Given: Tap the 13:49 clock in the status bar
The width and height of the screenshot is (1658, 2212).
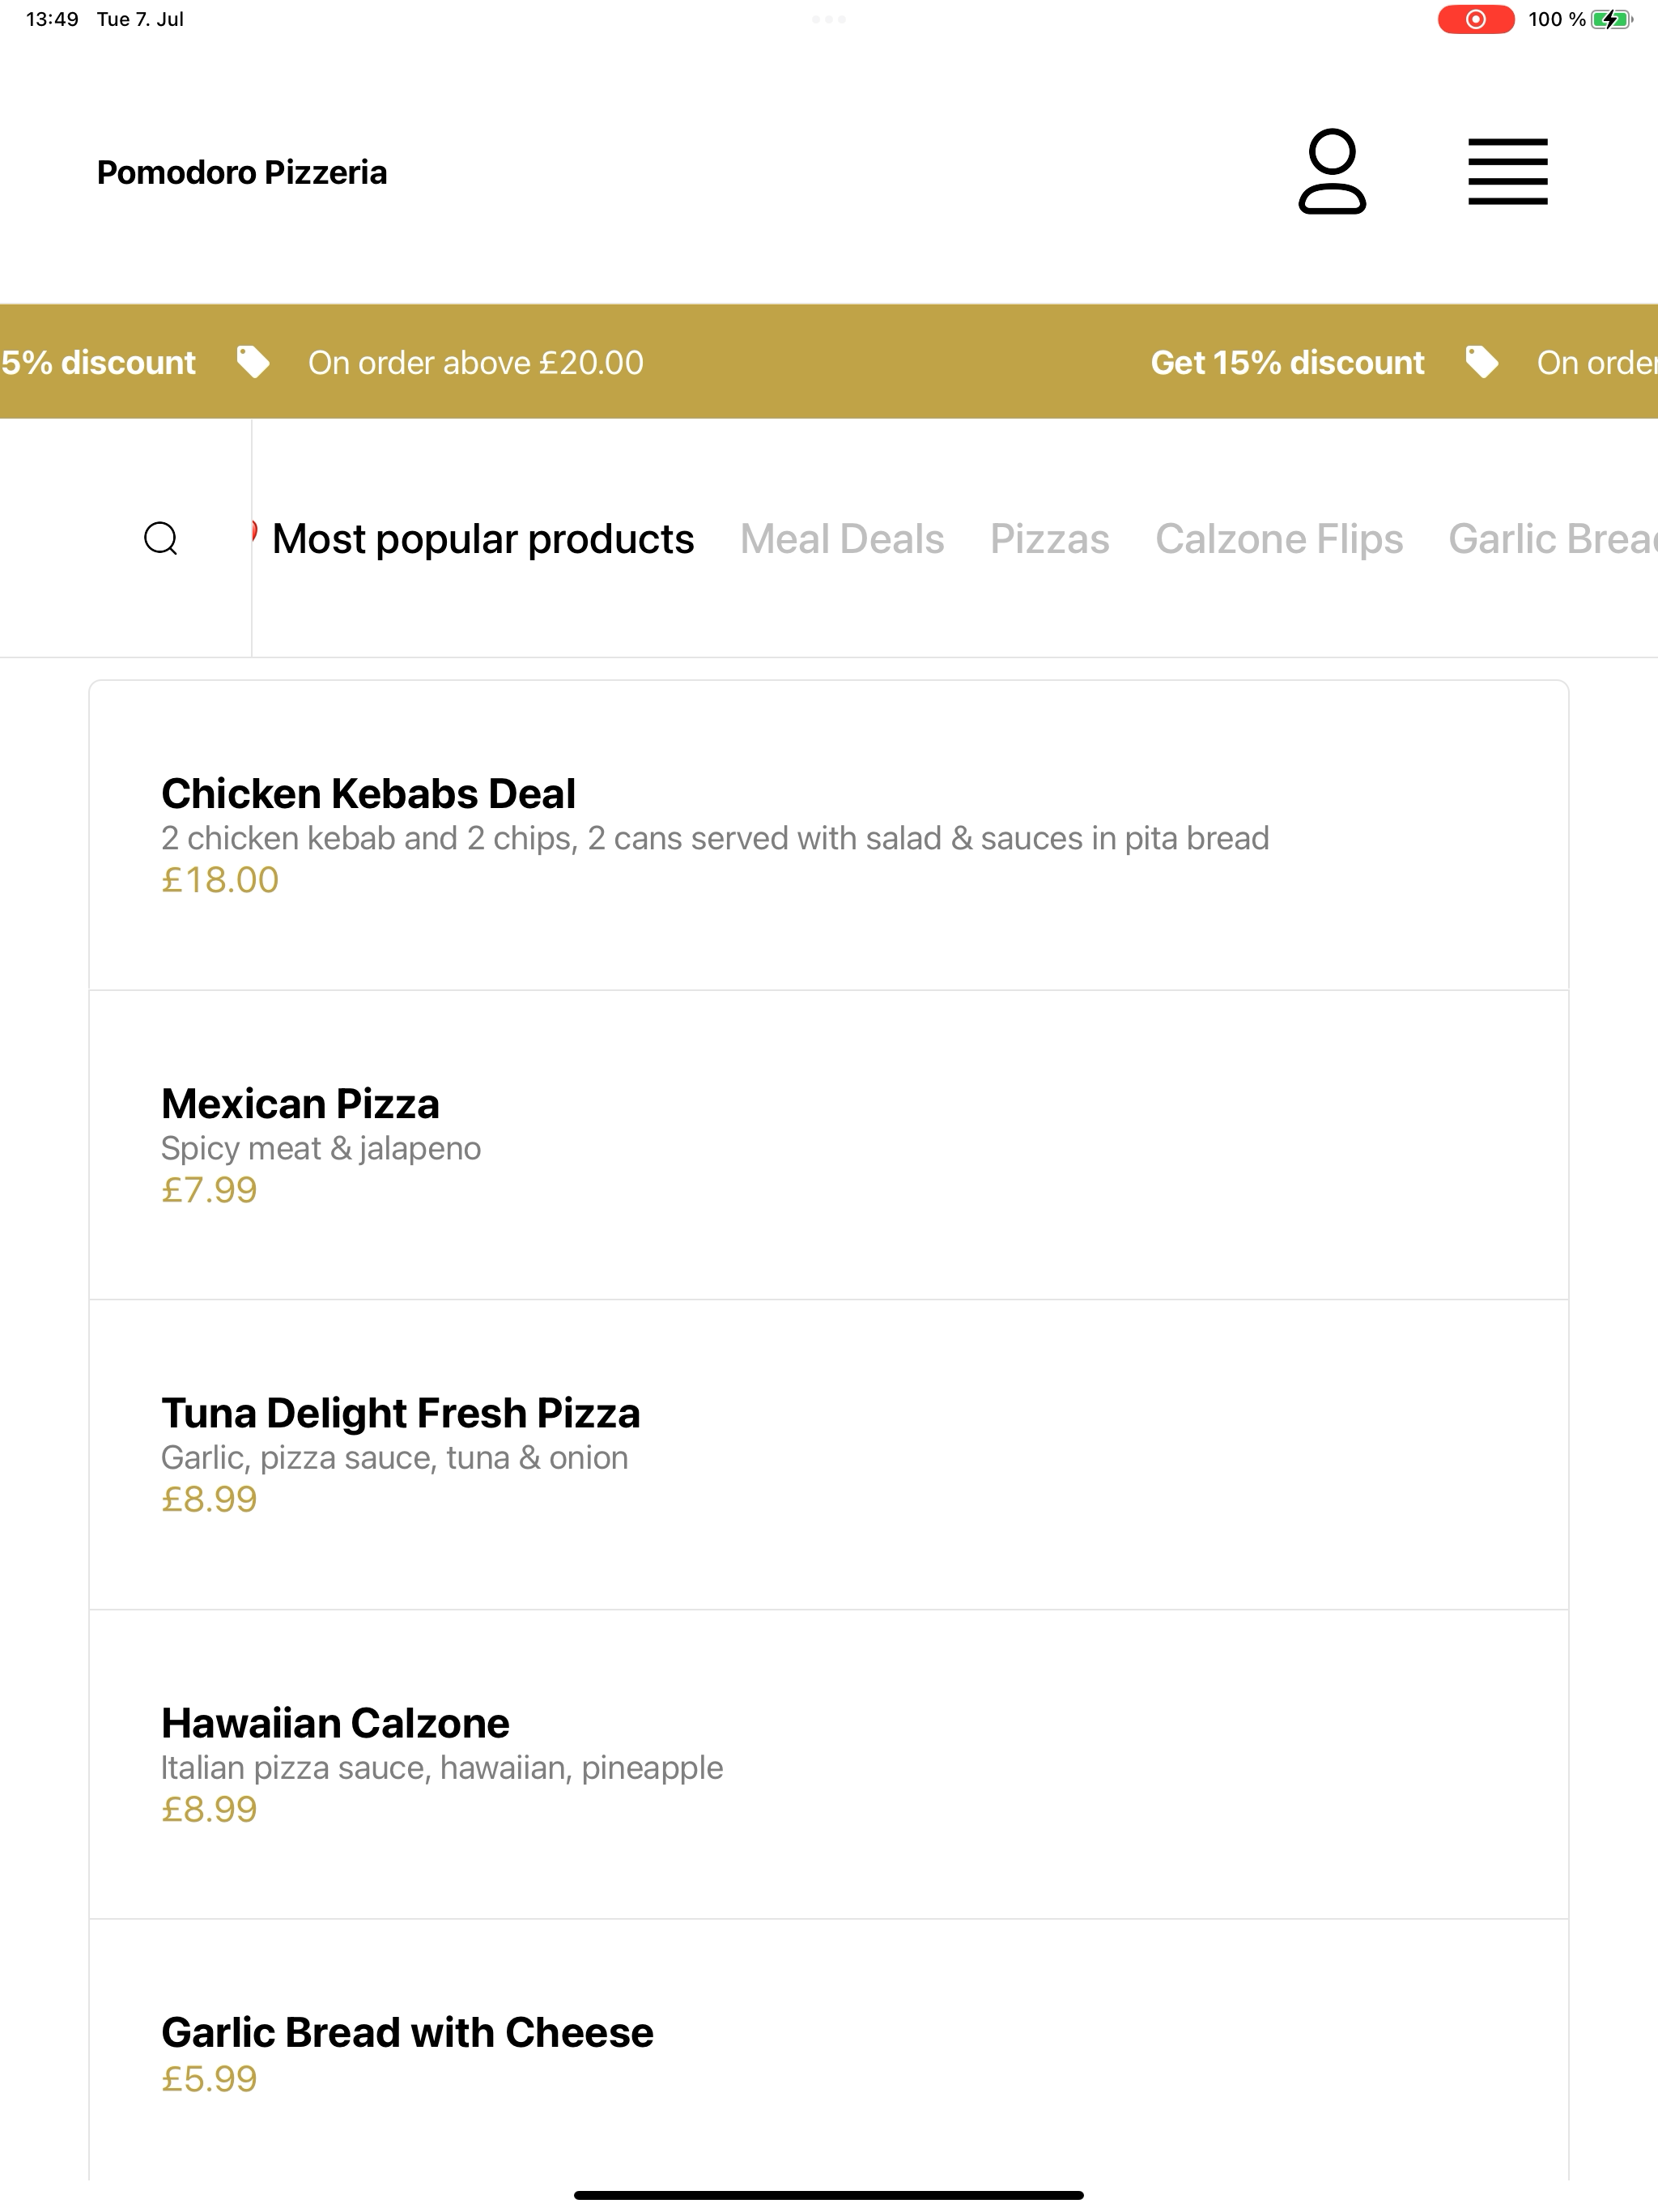Looking at the screenshot, I should click(x=52, y=19).
